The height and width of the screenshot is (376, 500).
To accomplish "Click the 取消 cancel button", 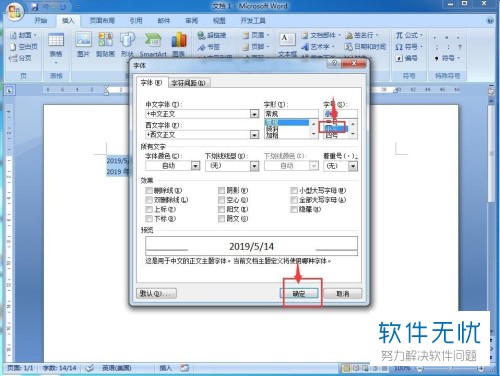I will coord(343,294).
